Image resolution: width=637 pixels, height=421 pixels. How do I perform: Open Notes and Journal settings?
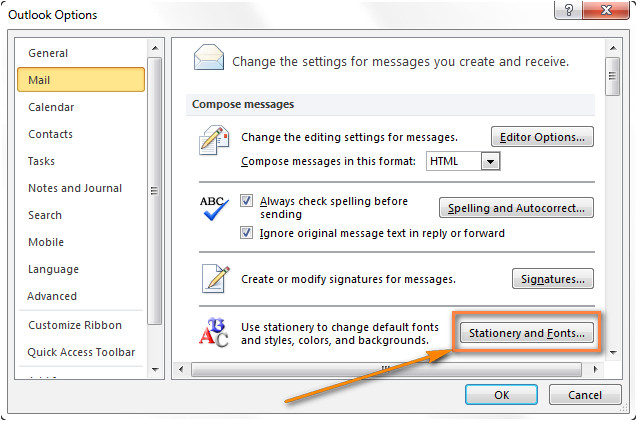click(x=75, y=188)
